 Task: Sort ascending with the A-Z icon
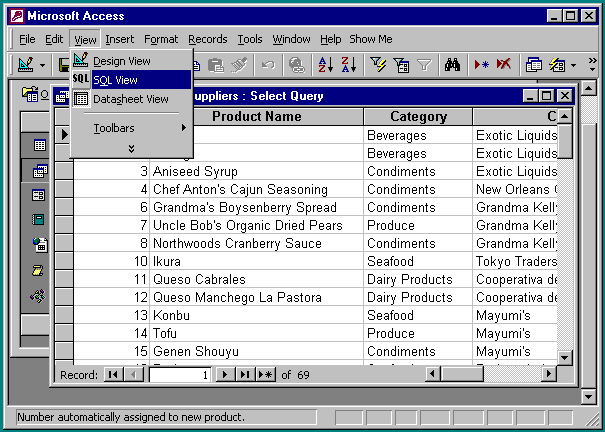point(325,65)
